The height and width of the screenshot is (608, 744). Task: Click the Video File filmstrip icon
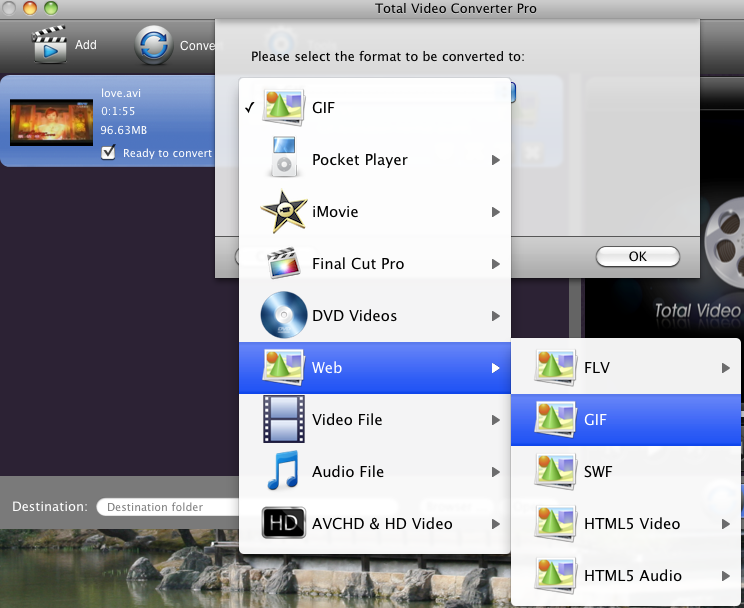coord(284,419)
